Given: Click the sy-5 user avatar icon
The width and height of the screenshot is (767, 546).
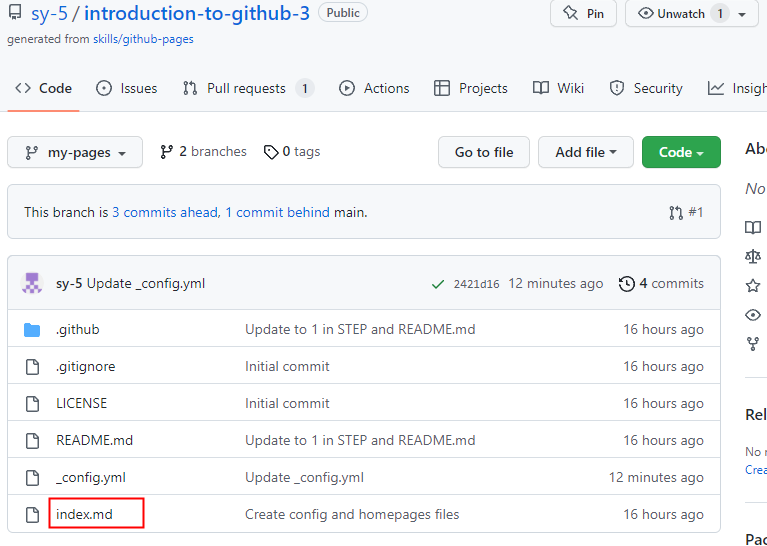Looking at the screenshot, I should point(32,283).
